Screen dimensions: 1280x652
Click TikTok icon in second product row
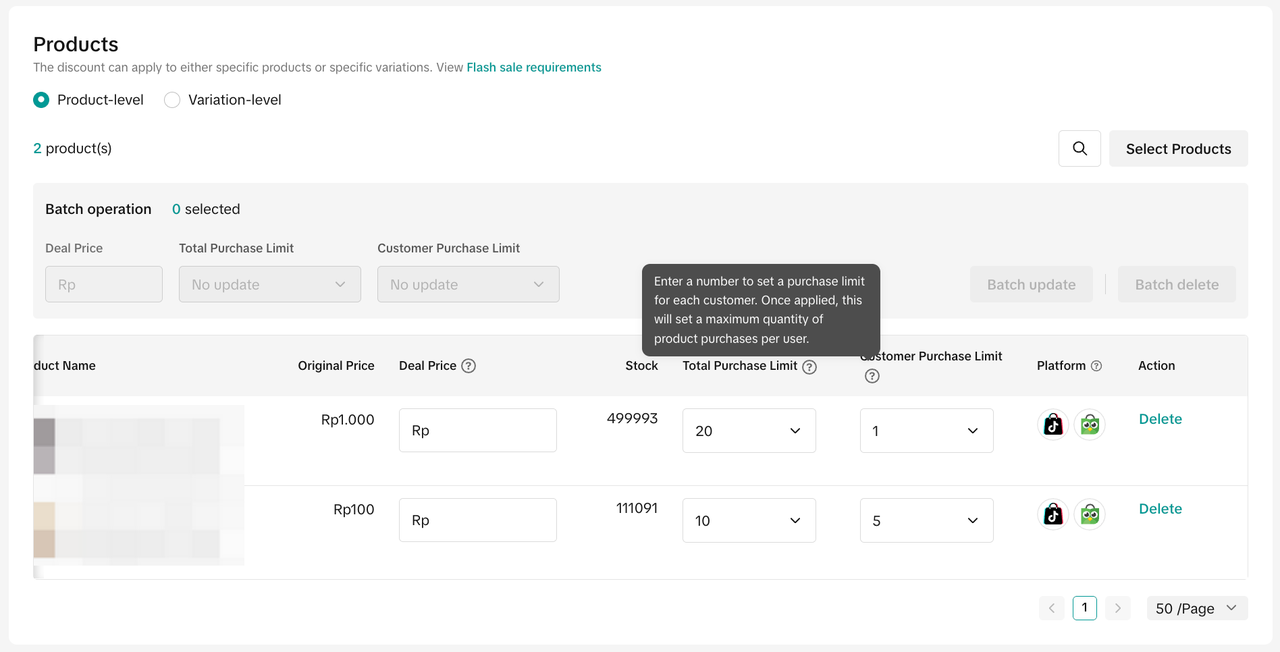[1053, 514]
